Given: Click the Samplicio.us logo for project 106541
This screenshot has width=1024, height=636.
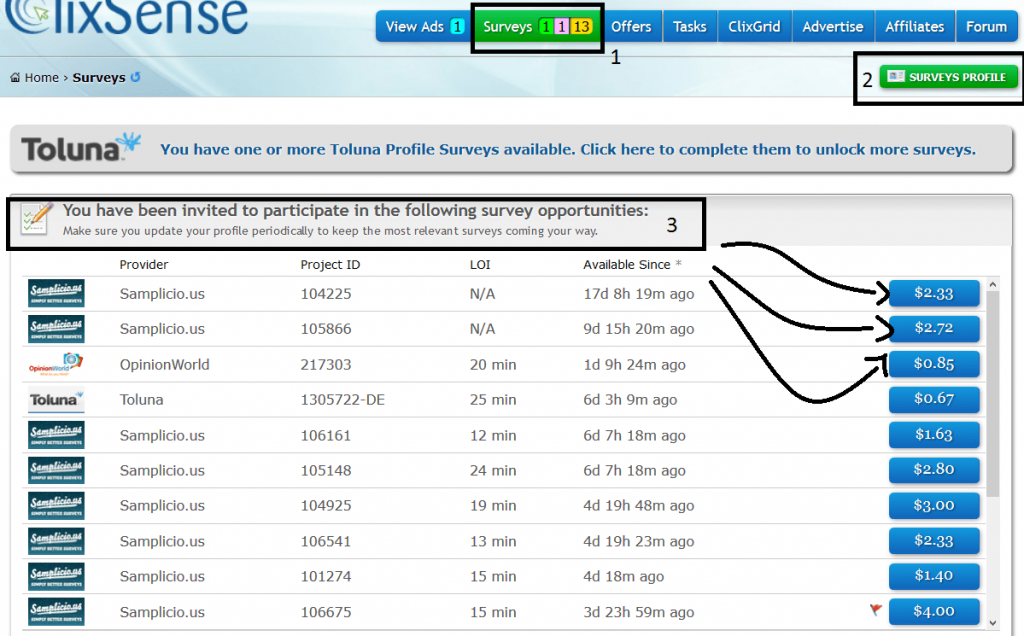Looking at the screenshot, I should tap(56, 541).
